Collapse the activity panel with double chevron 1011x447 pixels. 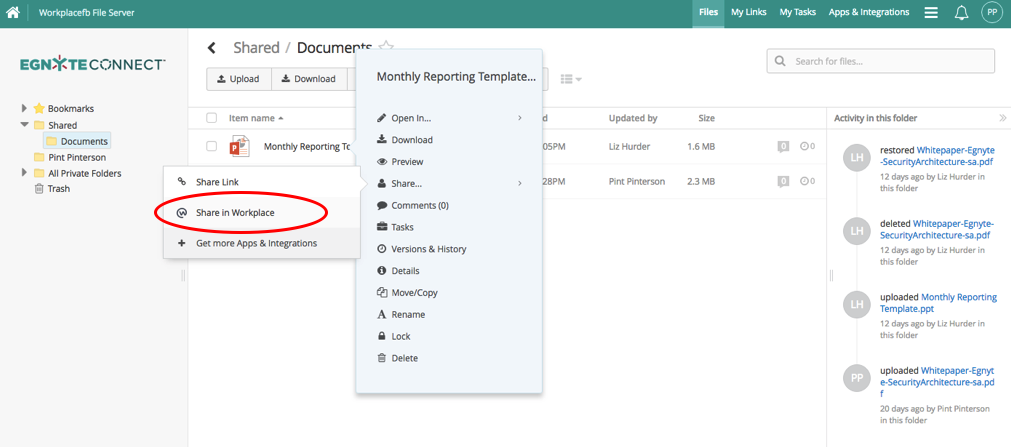tap(1003, 118)
